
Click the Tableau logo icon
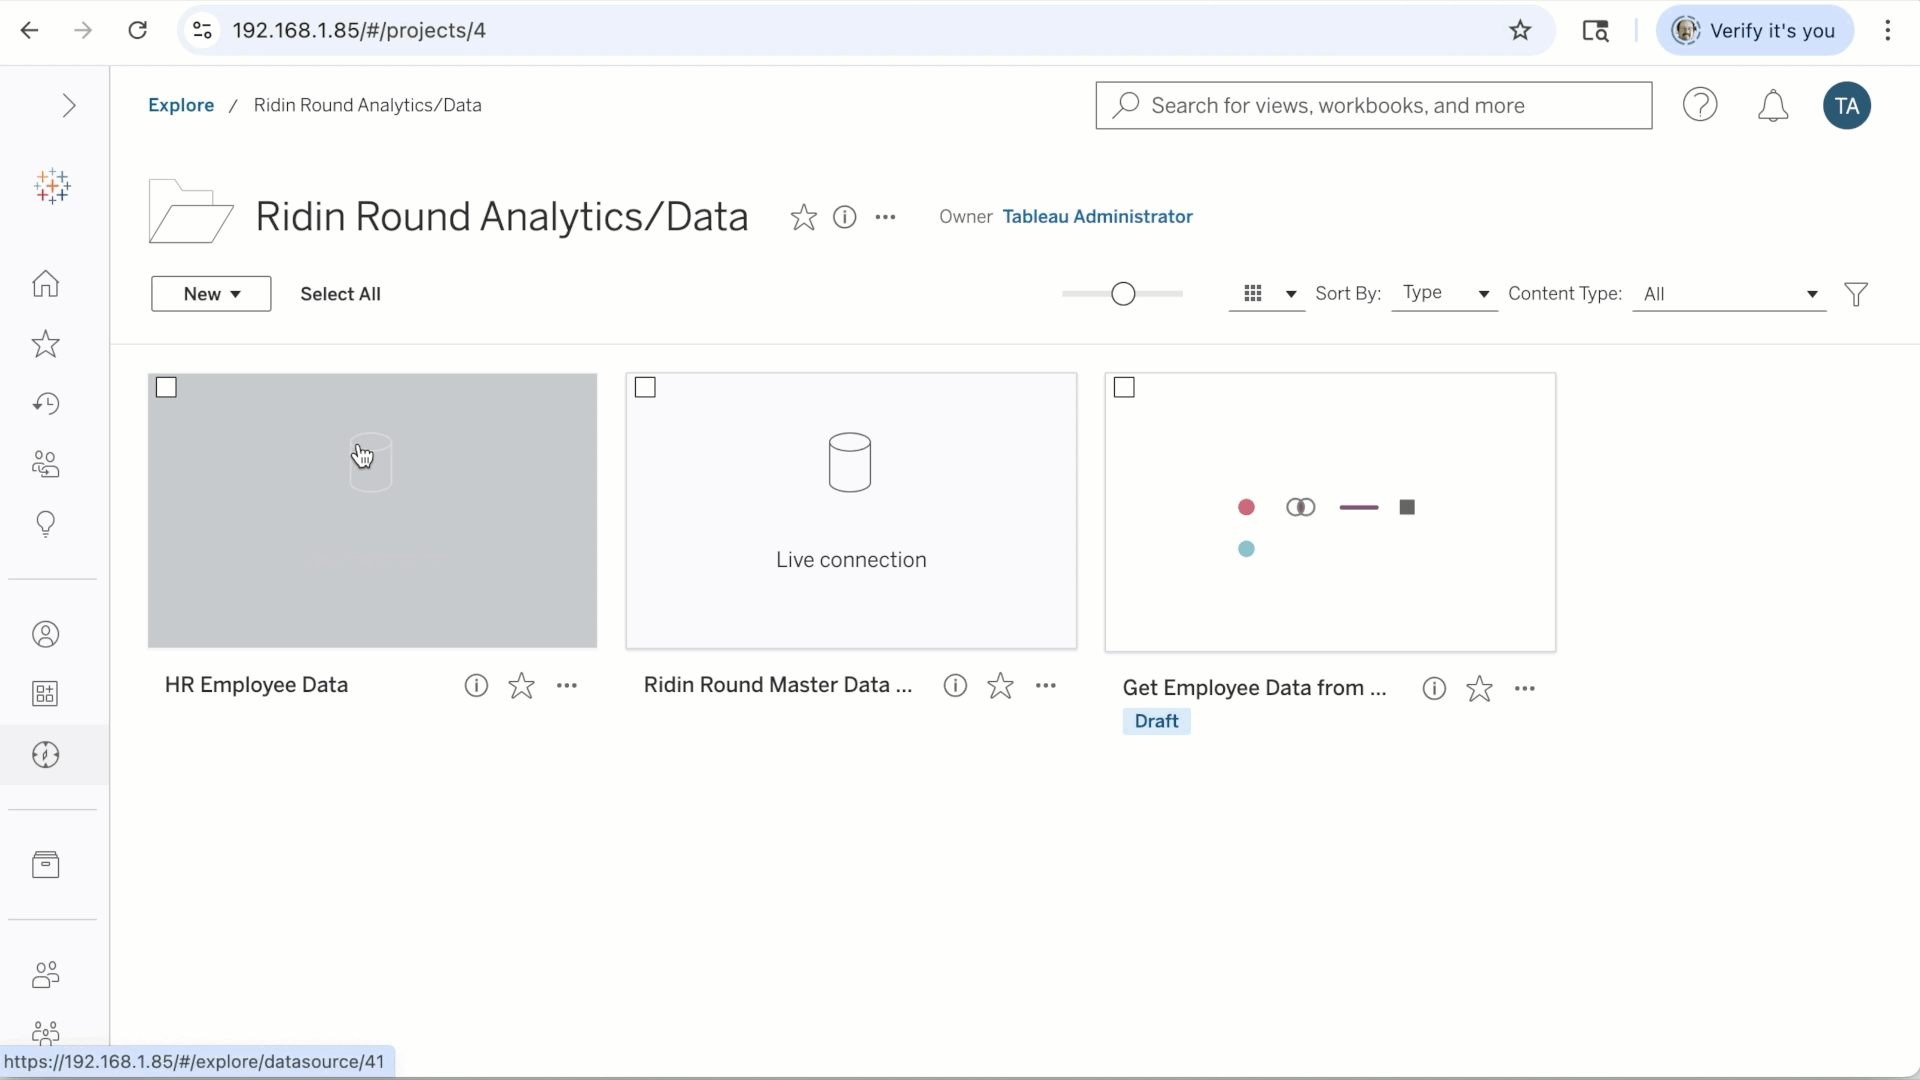tap(52, 186)
